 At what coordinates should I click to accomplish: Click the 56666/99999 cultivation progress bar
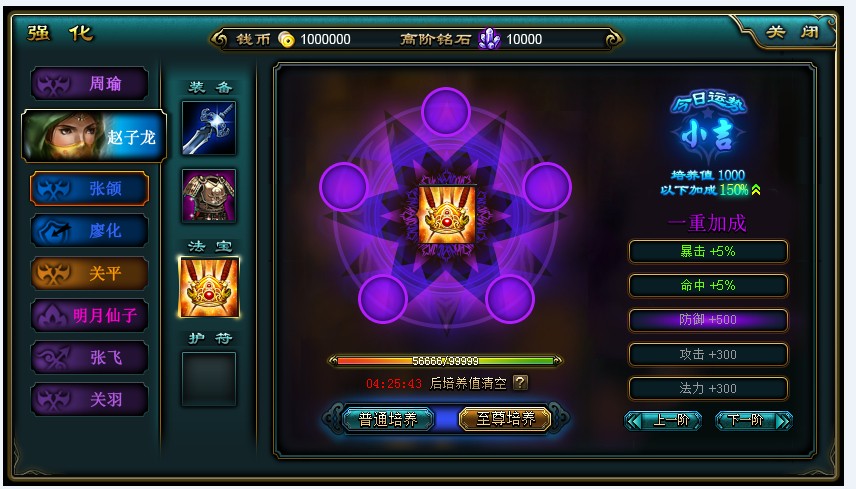pyautogui.click(x=445, y=361)
